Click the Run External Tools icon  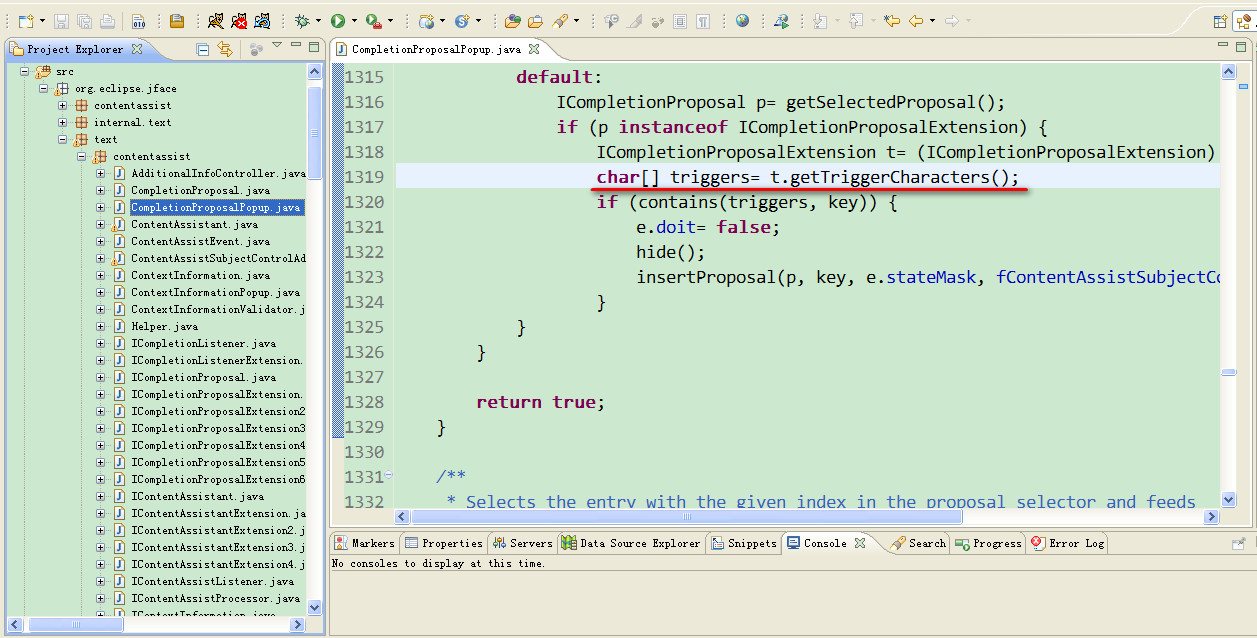click(373, 20)
